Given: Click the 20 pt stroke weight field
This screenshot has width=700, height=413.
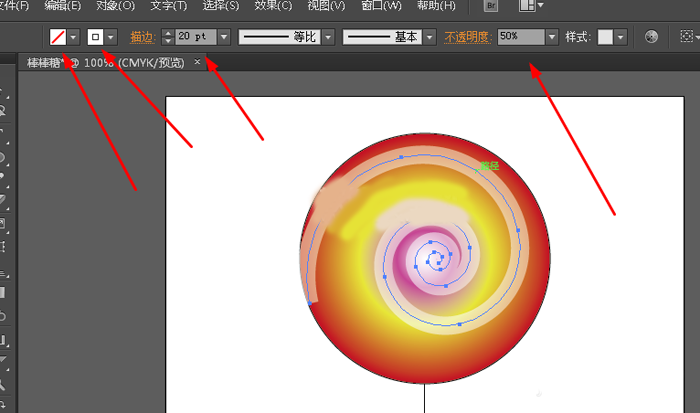Looking at the screenshot, I should coord(194,37).
